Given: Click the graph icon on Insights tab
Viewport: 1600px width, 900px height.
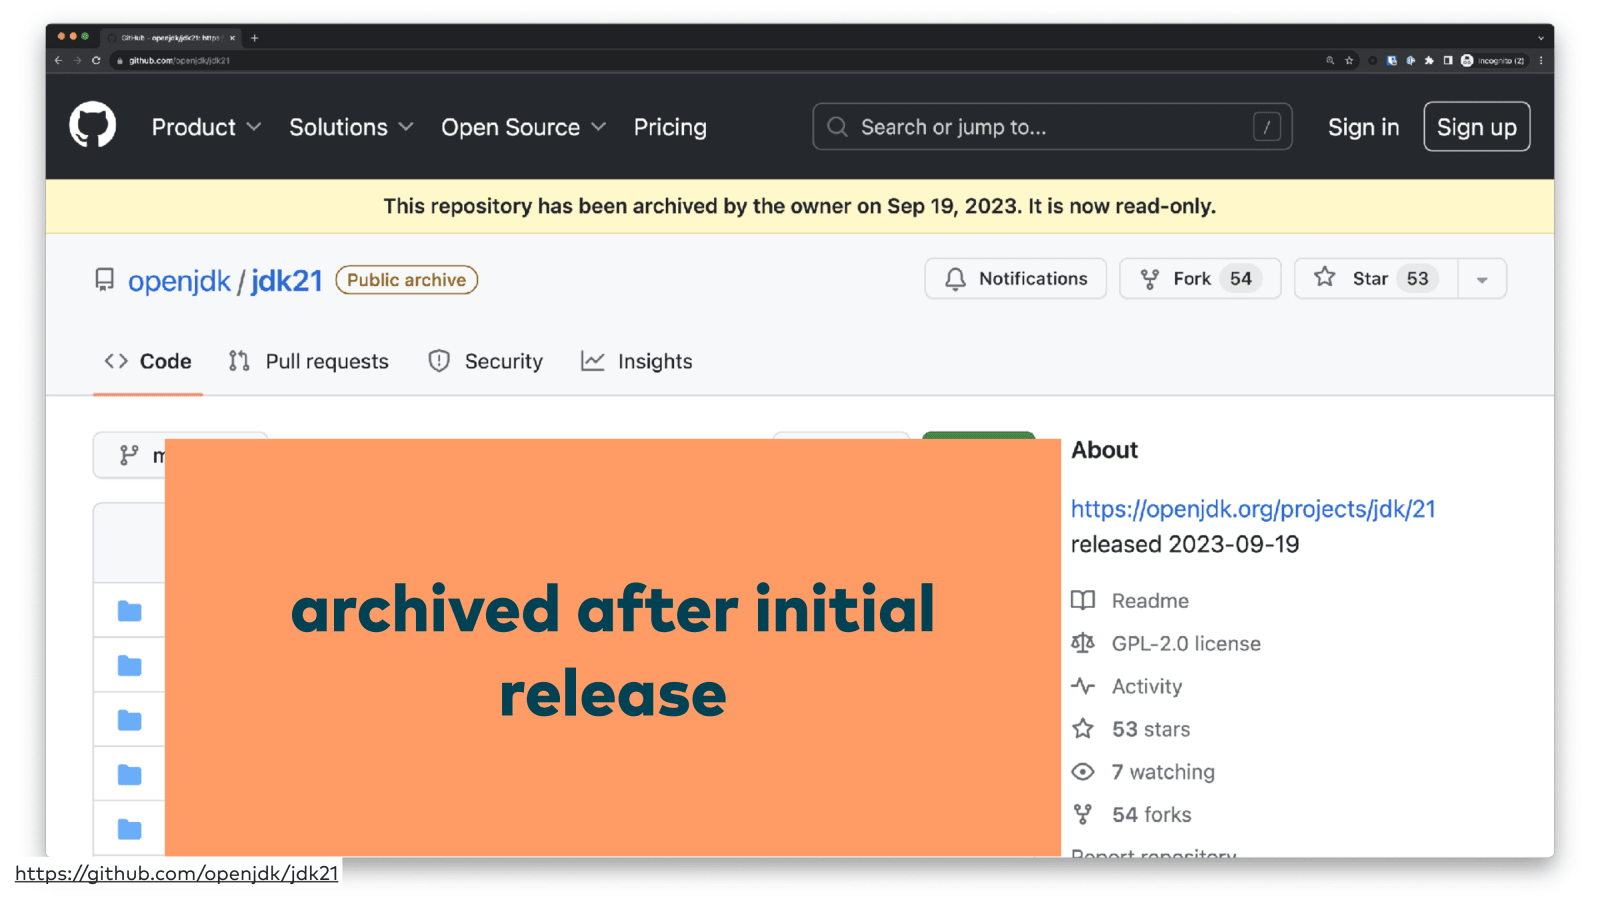Looking at the screenshot, I should [592, 361].
